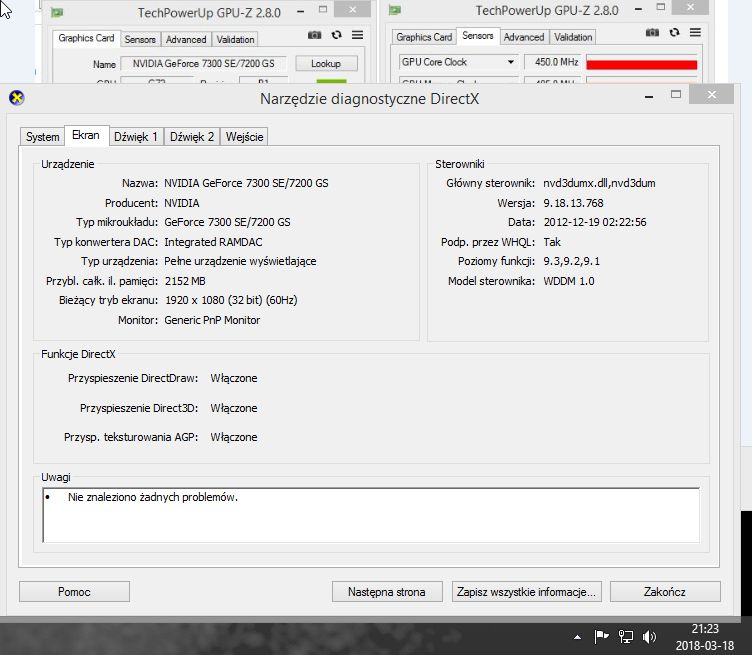The height and width of the screenshot is (655, 752).
Task: Close the DirectX diagnostic window
Action: click(x=712, y=94)
